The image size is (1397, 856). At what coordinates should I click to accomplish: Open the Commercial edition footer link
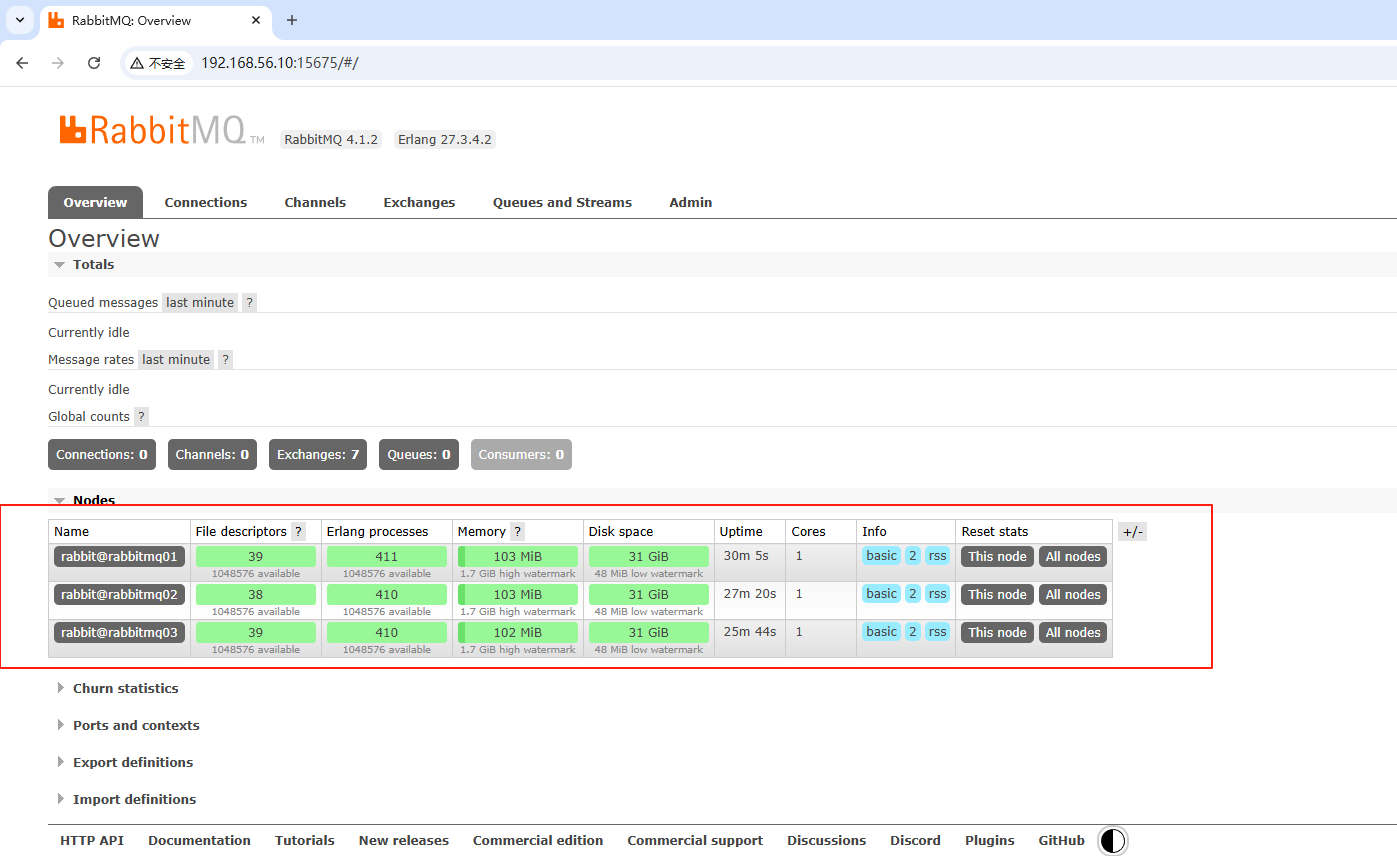[538, 841]
